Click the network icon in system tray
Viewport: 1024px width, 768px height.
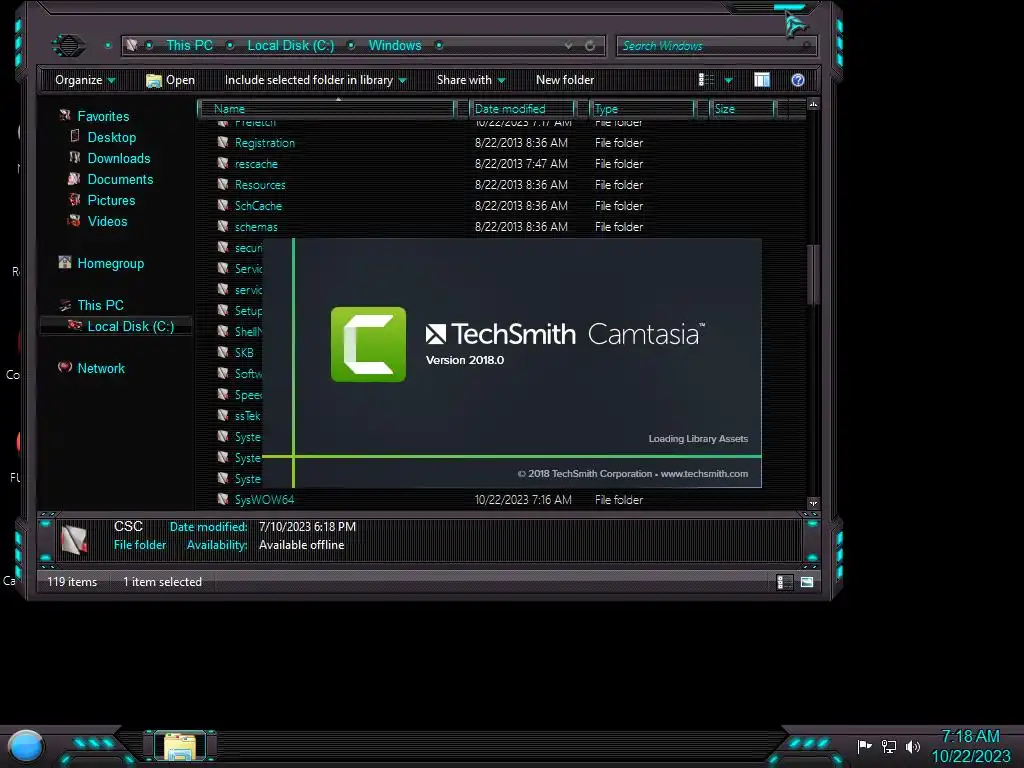coord(888,746)
